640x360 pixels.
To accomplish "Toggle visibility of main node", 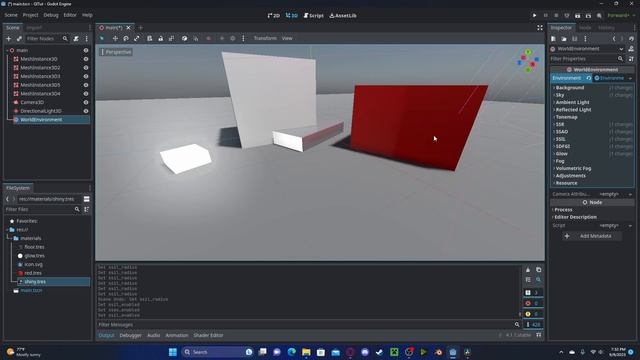I will 86,50.
